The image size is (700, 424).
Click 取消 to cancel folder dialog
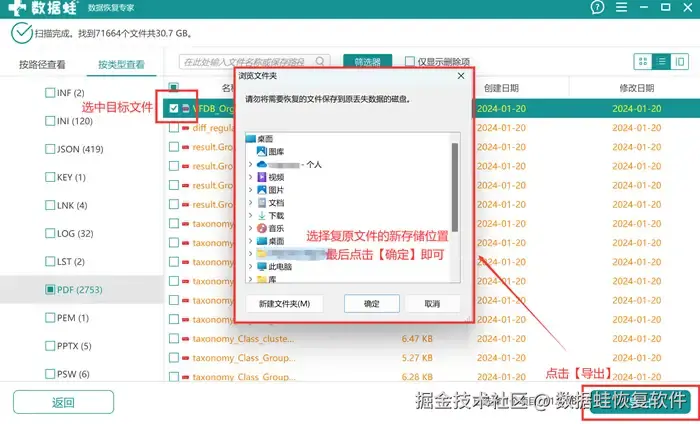(432, 304)
